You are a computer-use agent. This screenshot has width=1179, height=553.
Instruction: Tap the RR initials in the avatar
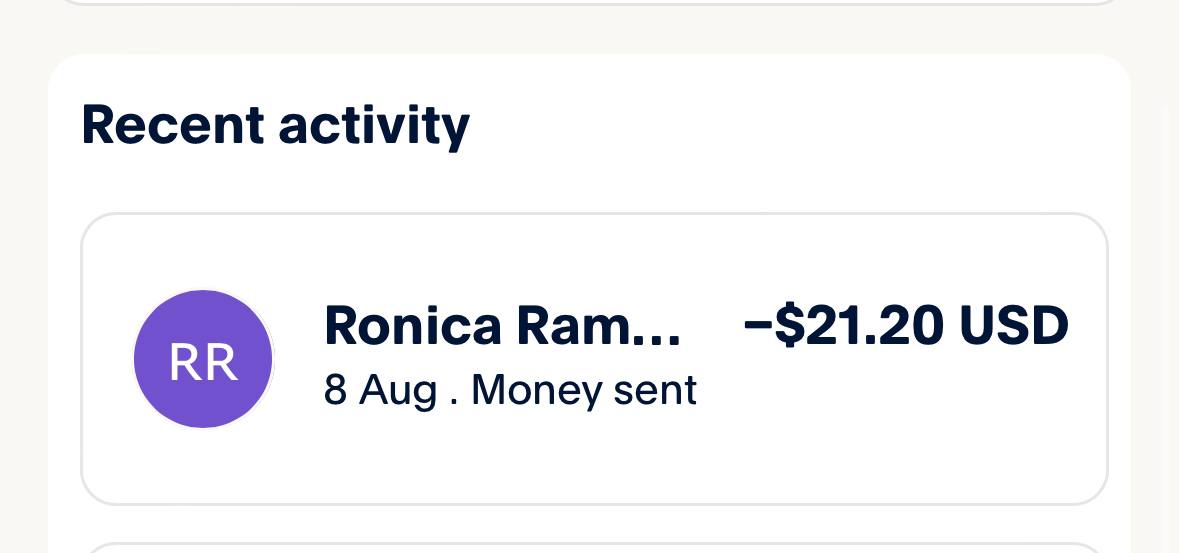tap(204, 362)
